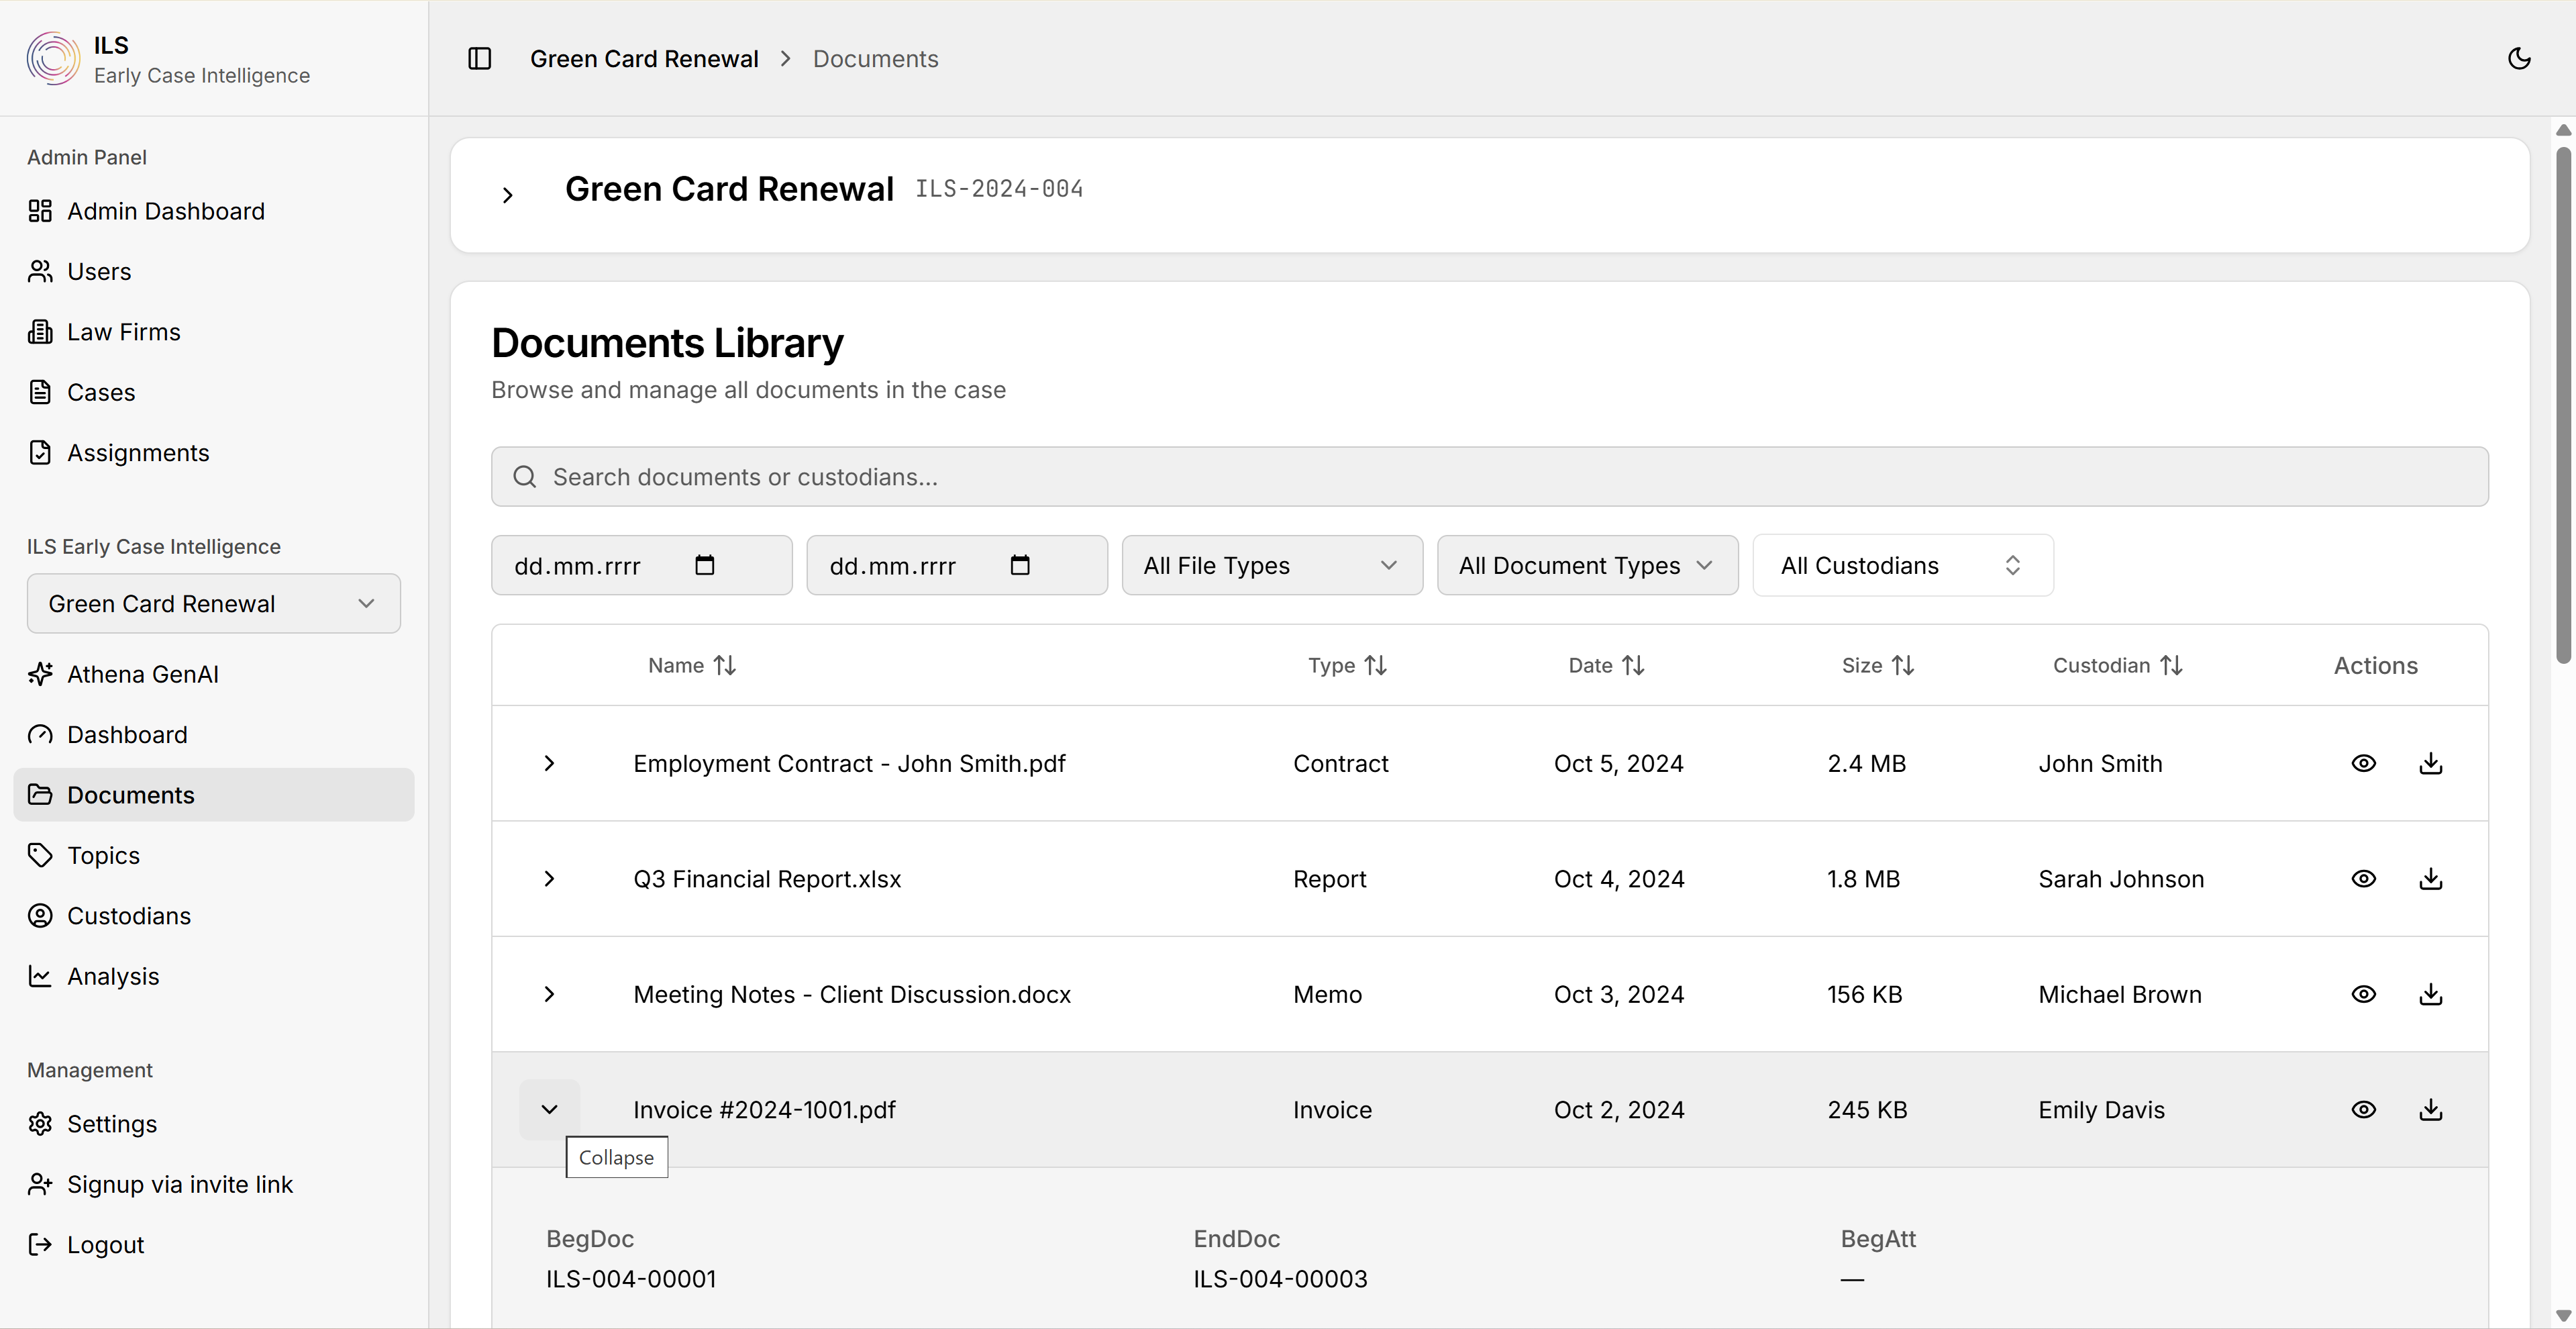Download Invoice #2024-1001.pdf

2431,1109
